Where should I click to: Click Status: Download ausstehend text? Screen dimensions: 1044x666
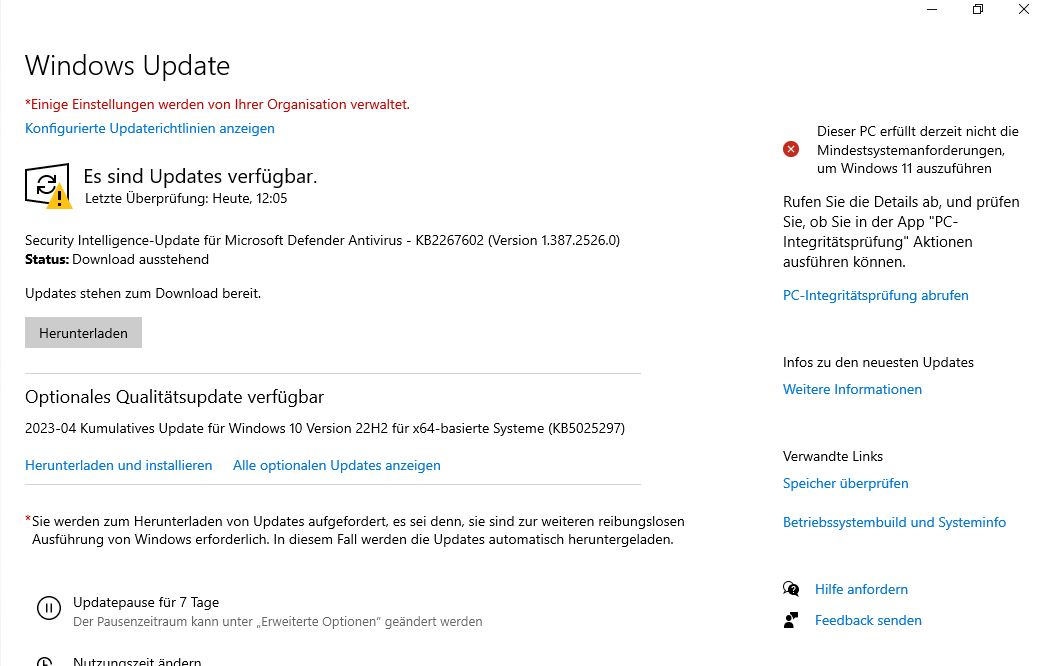click(x=117, y=260)
